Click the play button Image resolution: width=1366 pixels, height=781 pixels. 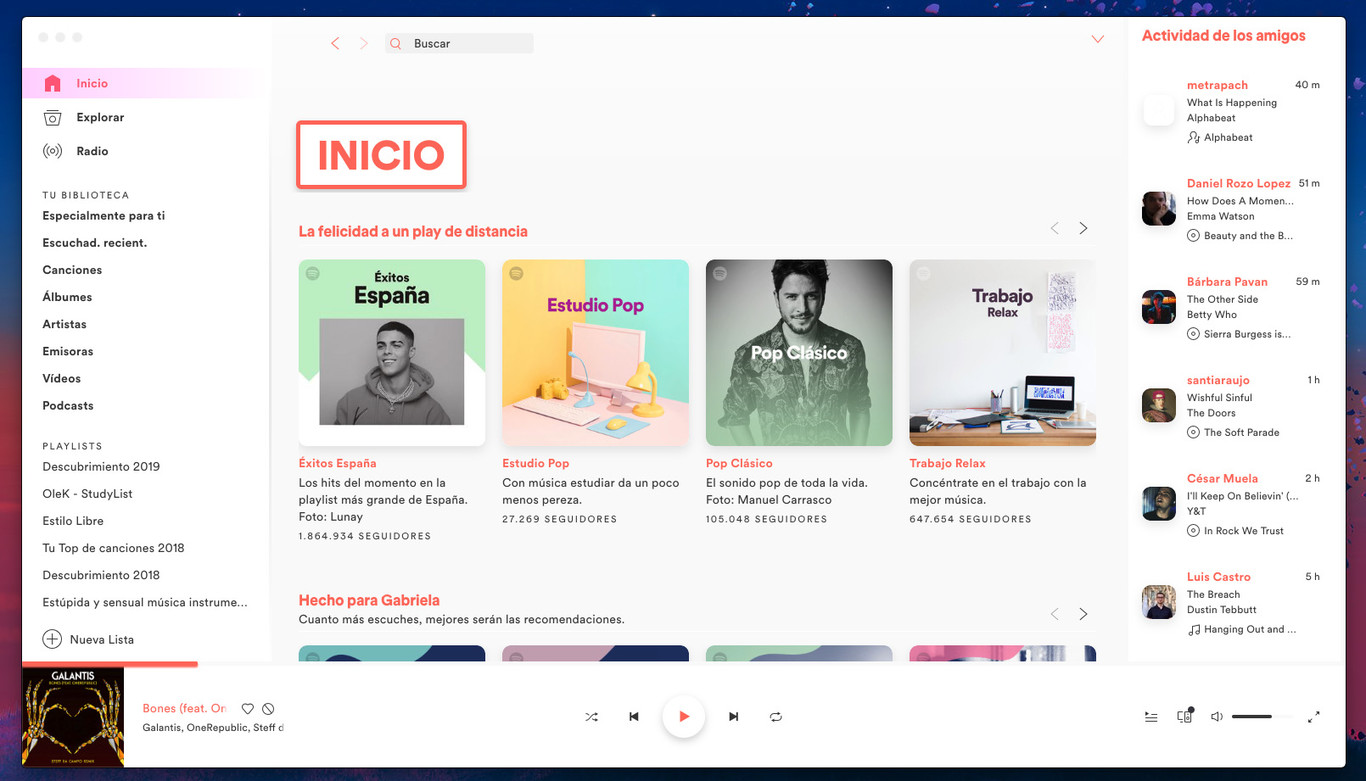click(684, 717)
